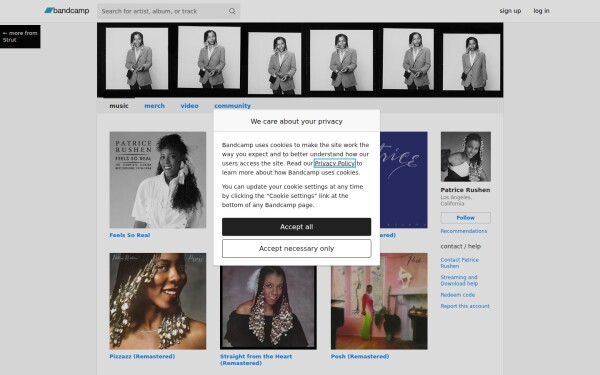Click the contact sheet banner image
The height and width of the screenshot is (375, 600).
[300, 60]
